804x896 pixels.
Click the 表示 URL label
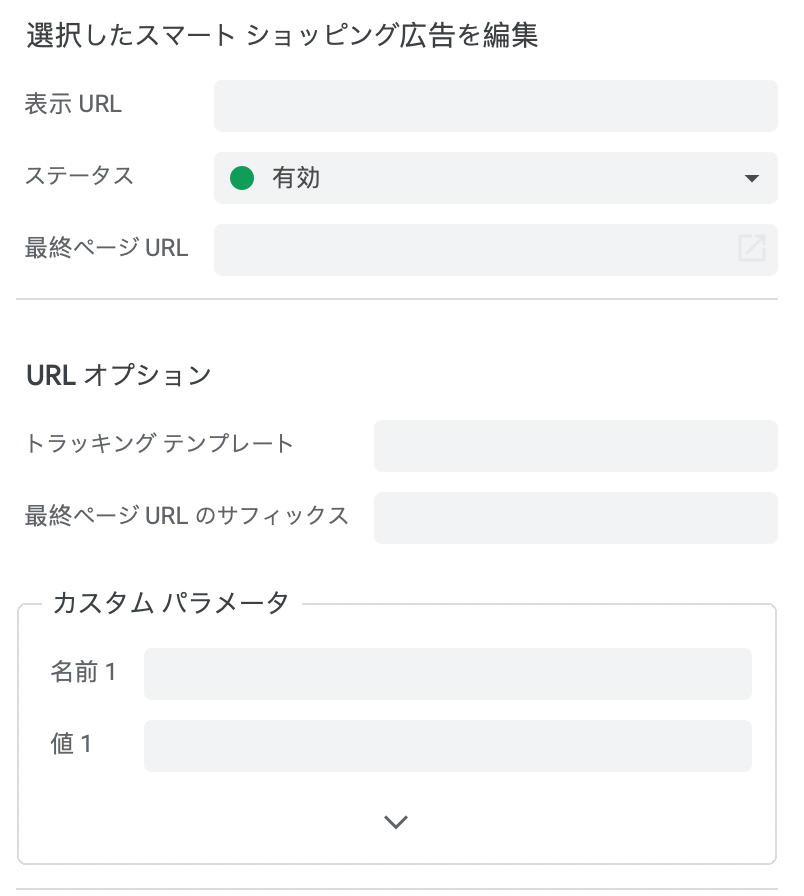[73, 105]
